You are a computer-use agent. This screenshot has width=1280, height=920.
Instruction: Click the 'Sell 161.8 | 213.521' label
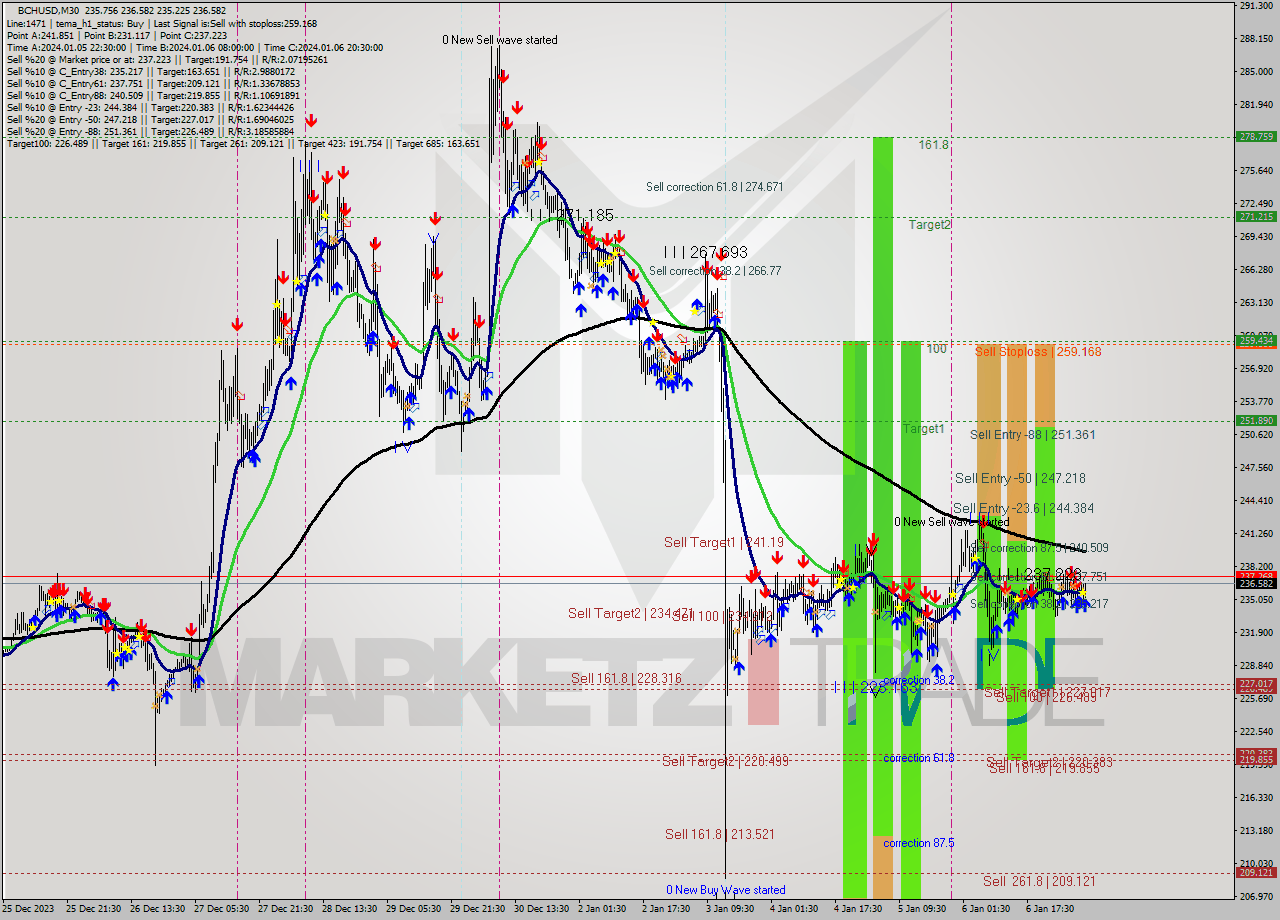click(x=720, y=834)
